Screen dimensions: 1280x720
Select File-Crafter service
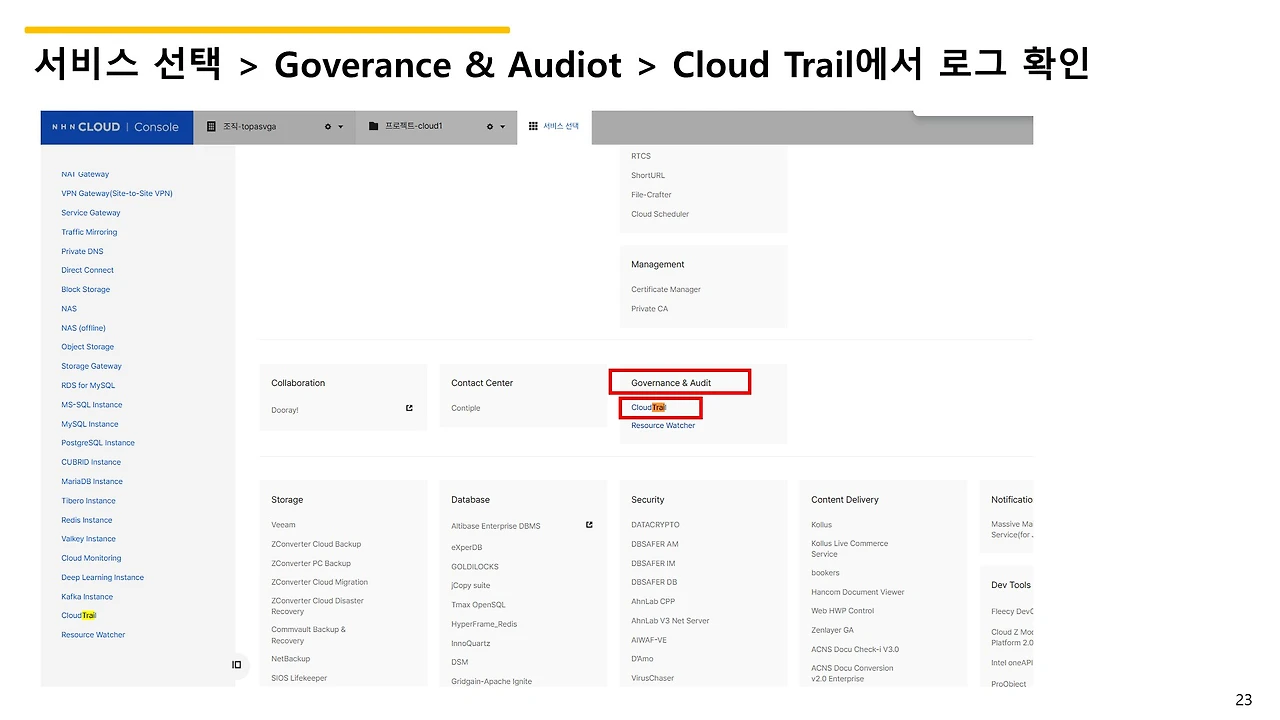[x=651, y=195]
